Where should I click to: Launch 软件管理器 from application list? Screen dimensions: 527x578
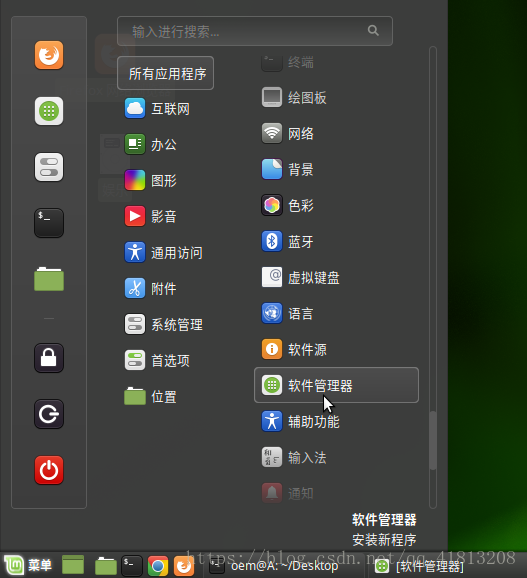336,385
